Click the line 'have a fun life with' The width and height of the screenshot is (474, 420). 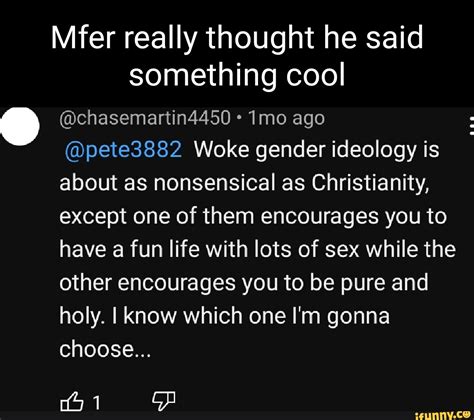click(257, 249)
